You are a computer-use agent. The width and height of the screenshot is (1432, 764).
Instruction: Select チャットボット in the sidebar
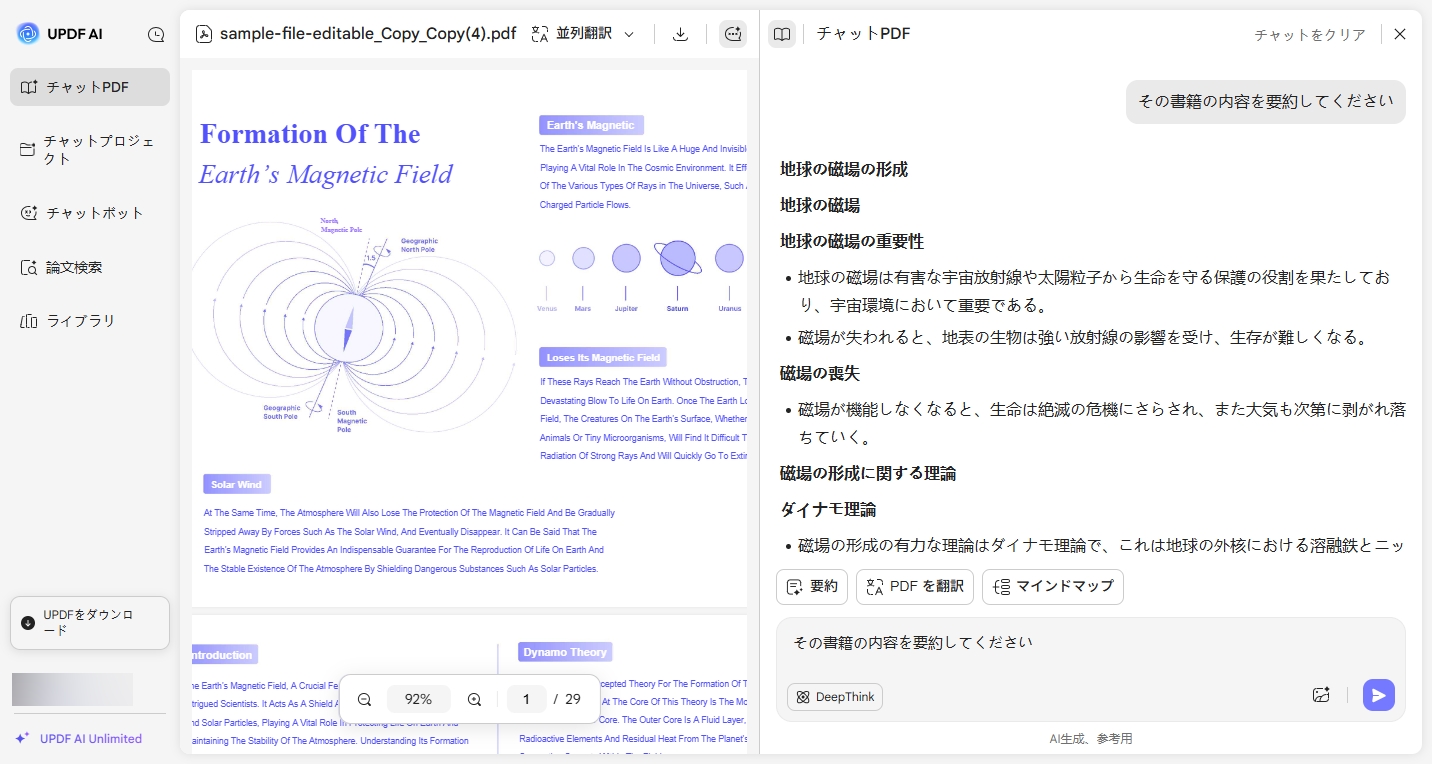90,213
